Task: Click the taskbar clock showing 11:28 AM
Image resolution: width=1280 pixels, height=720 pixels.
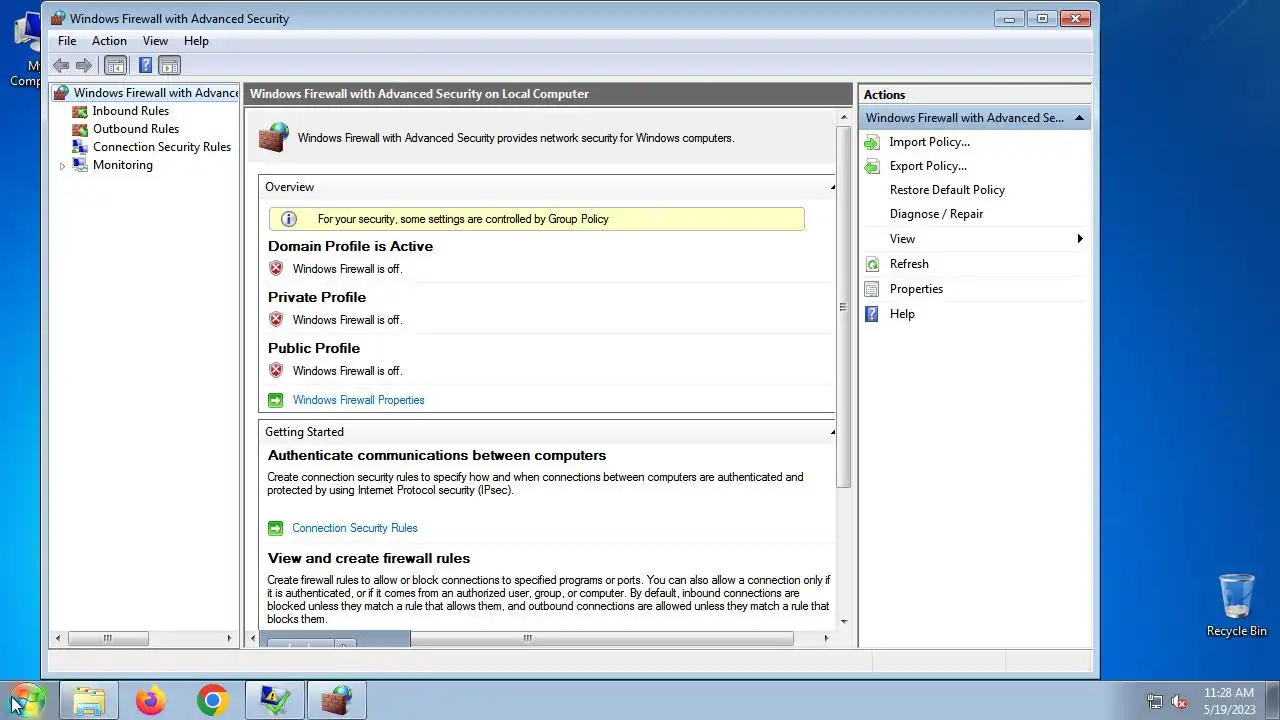Action: [1228, 701]
